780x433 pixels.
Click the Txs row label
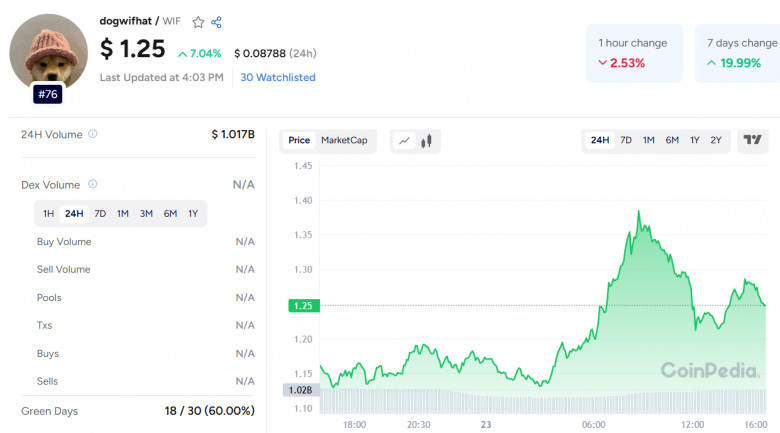click(x=44, y=325)
